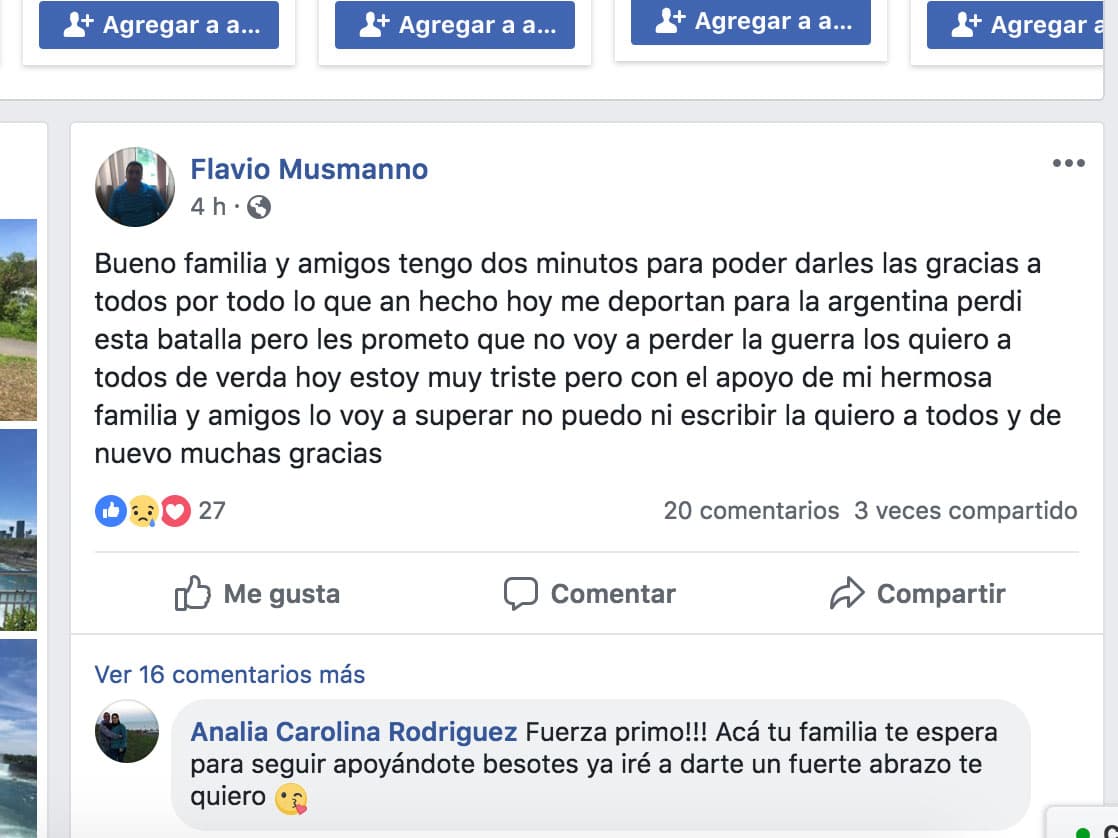Click Analia Carolina Rodriguez's avatar thumbnail
This screenshot has width=1118, height=838.
tap(127, 731)
